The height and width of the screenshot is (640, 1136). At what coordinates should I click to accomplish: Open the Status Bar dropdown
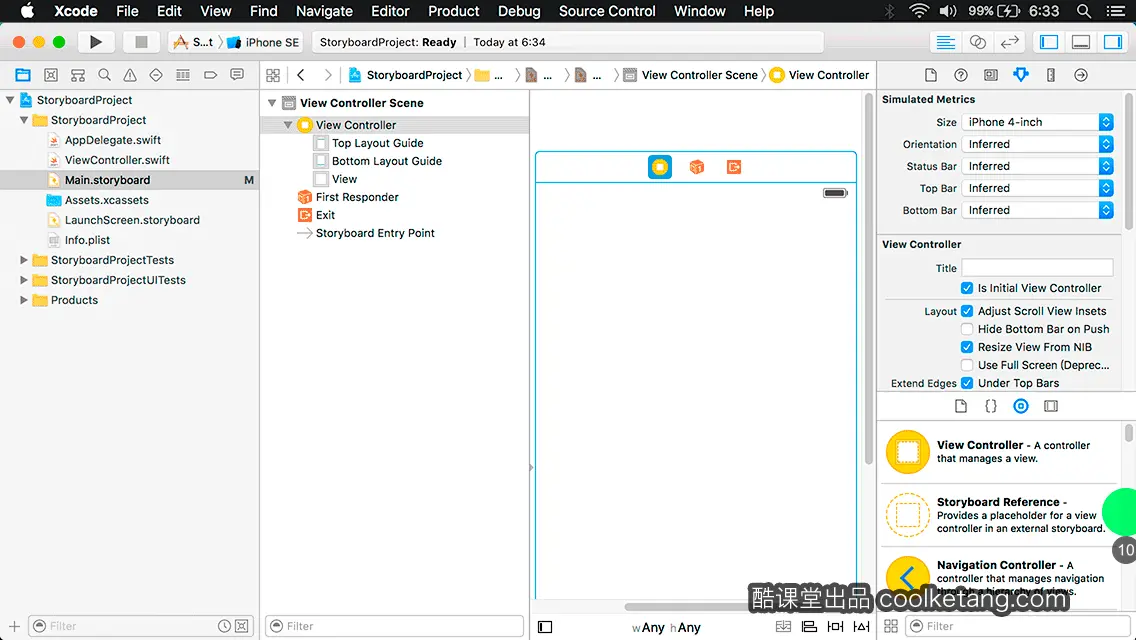pos(1037,166)
